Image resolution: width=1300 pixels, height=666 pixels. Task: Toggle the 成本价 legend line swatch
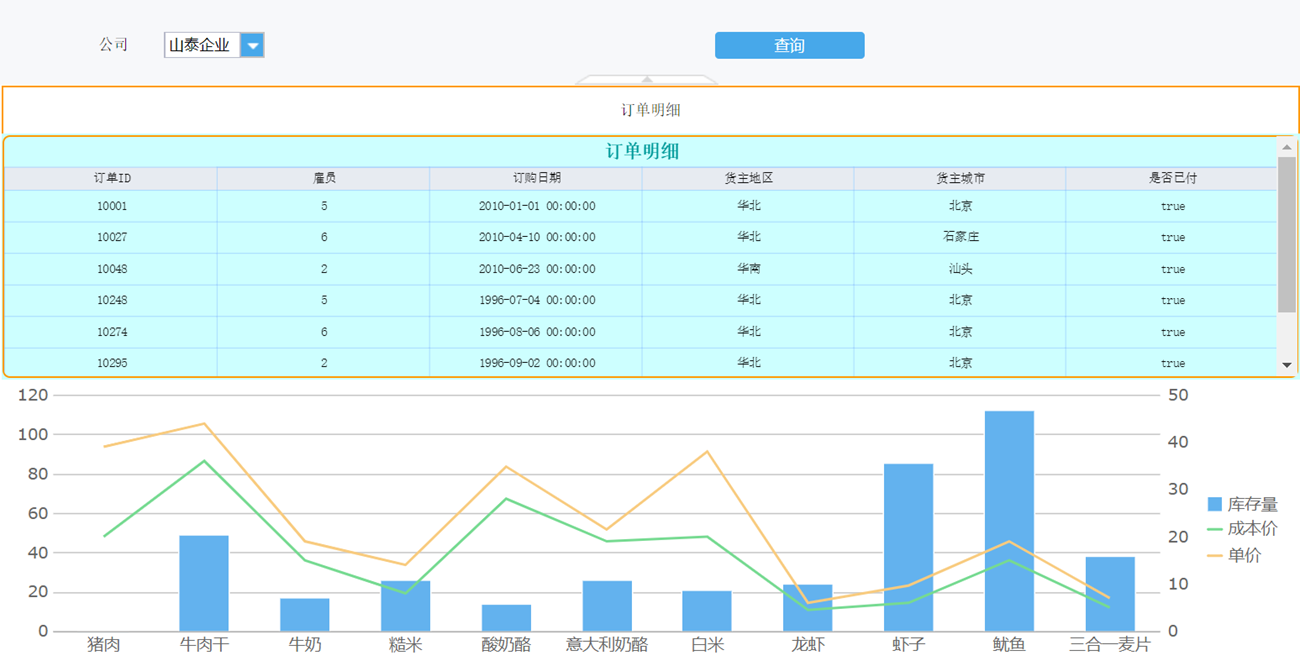pyautogui.click(x=1215, y=529)
